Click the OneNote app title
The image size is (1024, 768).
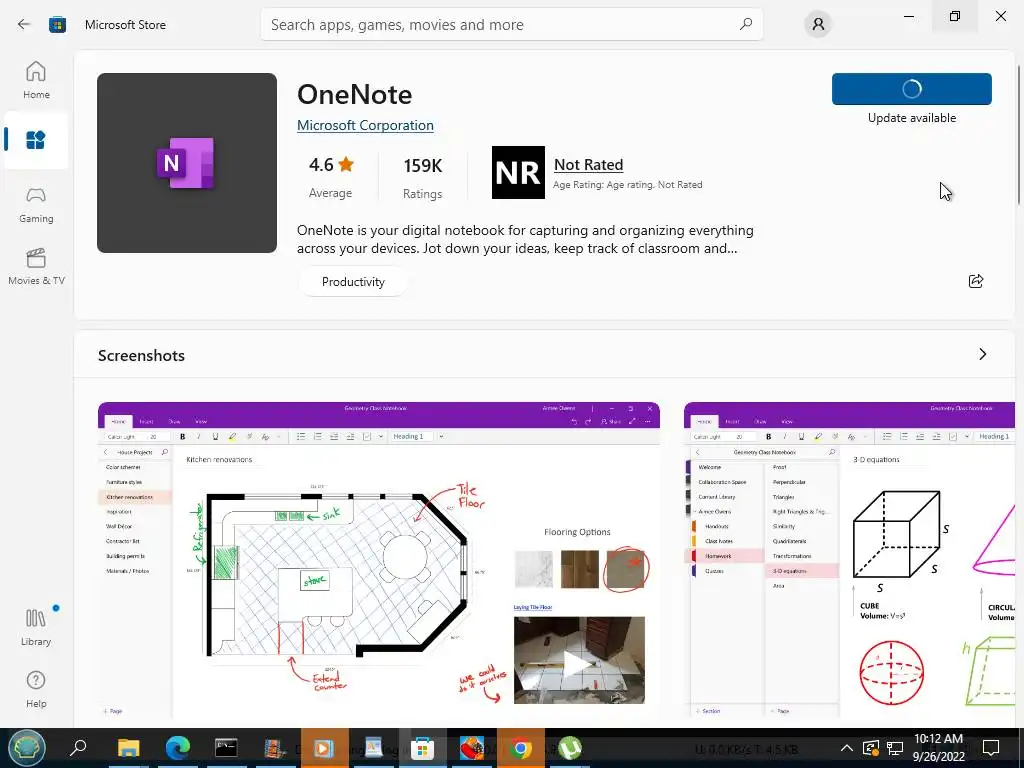point(355,94)
